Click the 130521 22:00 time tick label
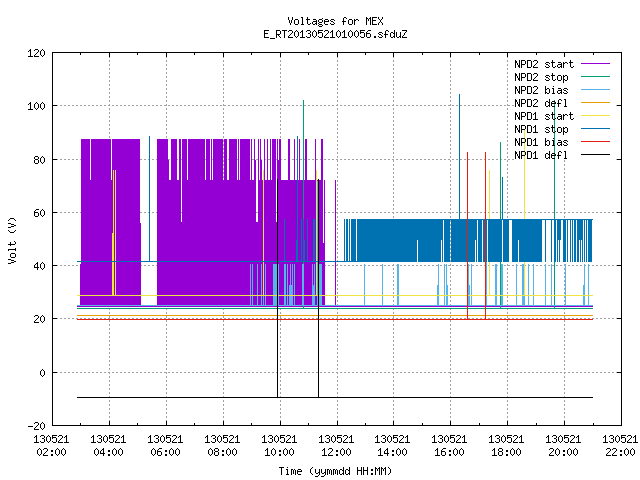 (620, 446)
